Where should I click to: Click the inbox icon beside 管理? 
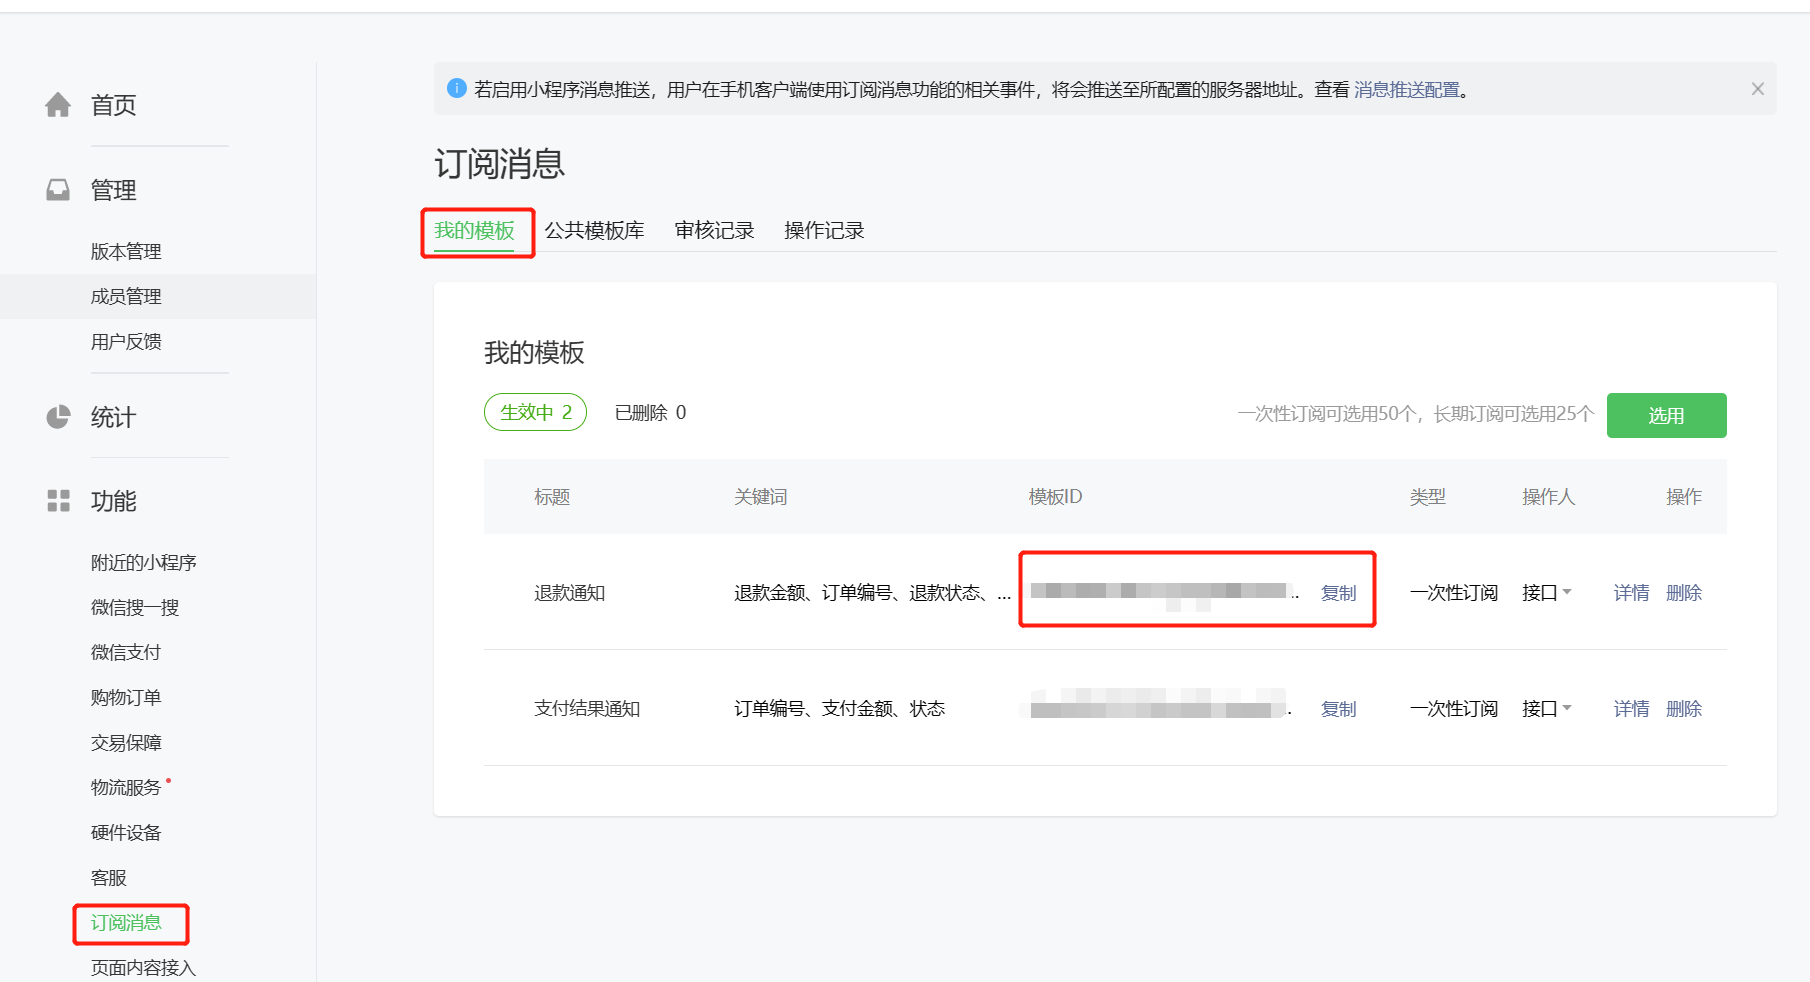point(58,190)
